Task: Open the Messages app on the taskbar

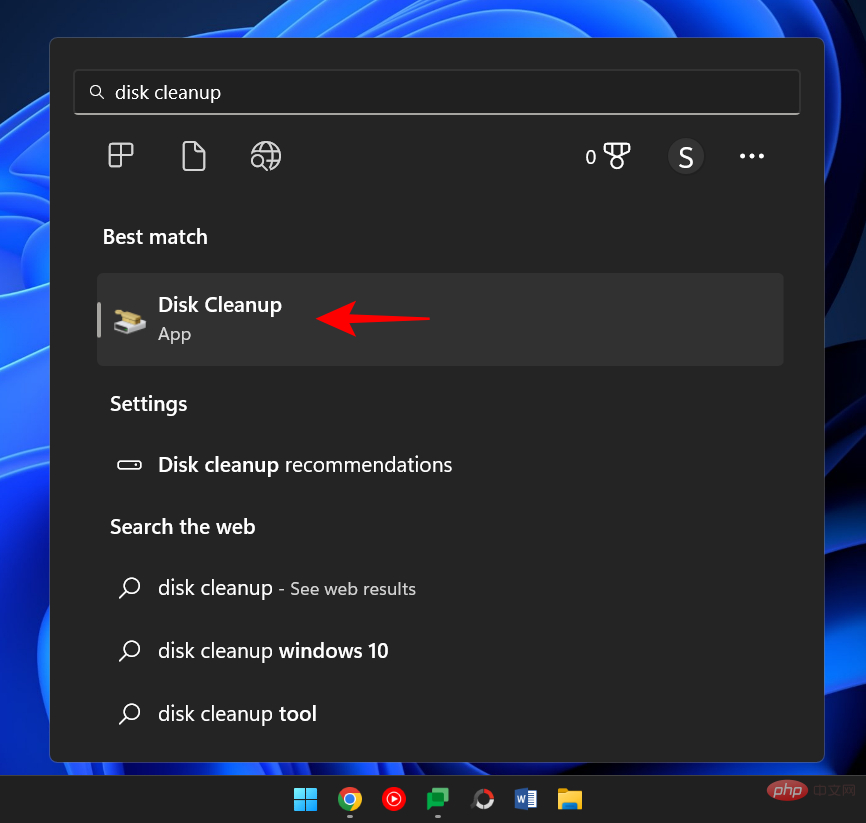Action: coord(437,799)
